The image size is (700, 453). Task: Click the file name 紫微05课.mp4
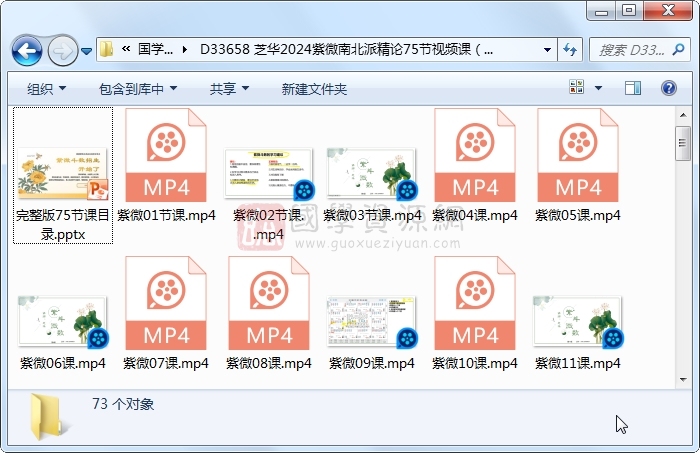[x=578, y=216]
